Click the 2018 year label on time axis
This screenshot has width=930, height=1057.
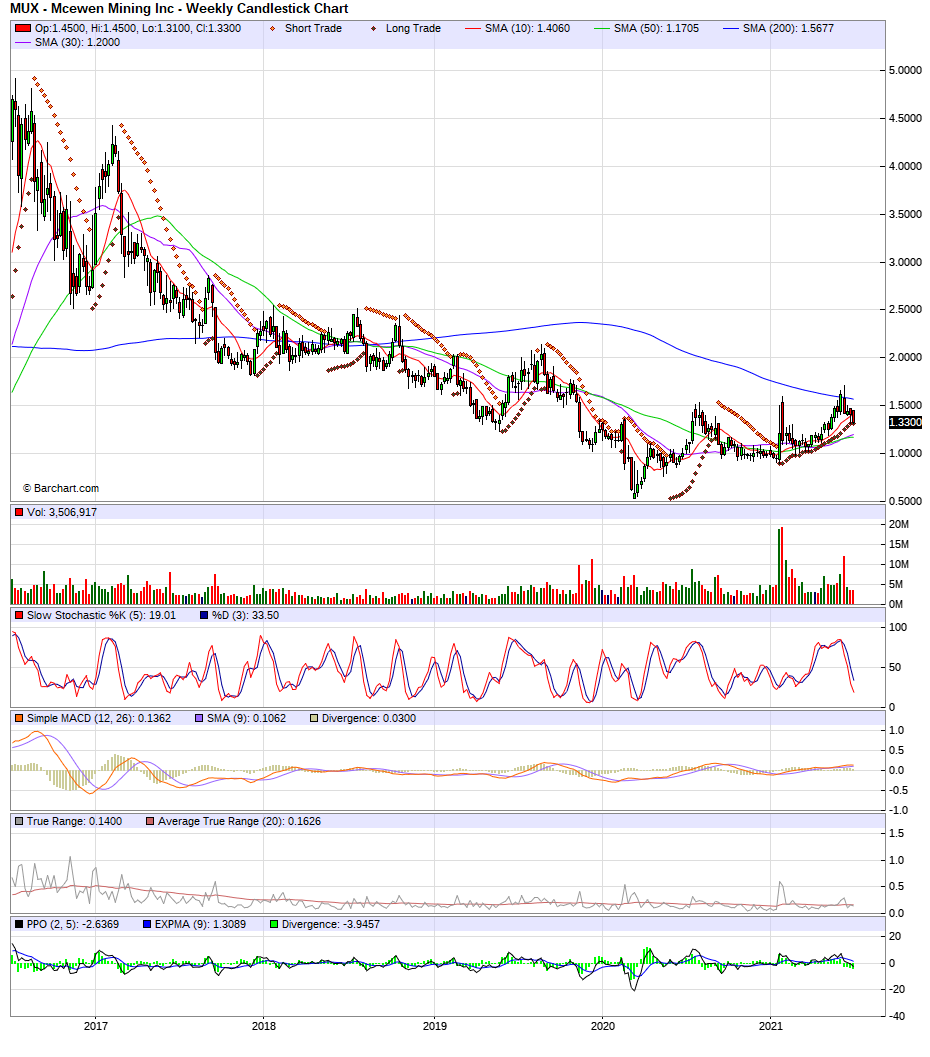coord(264,1026)
